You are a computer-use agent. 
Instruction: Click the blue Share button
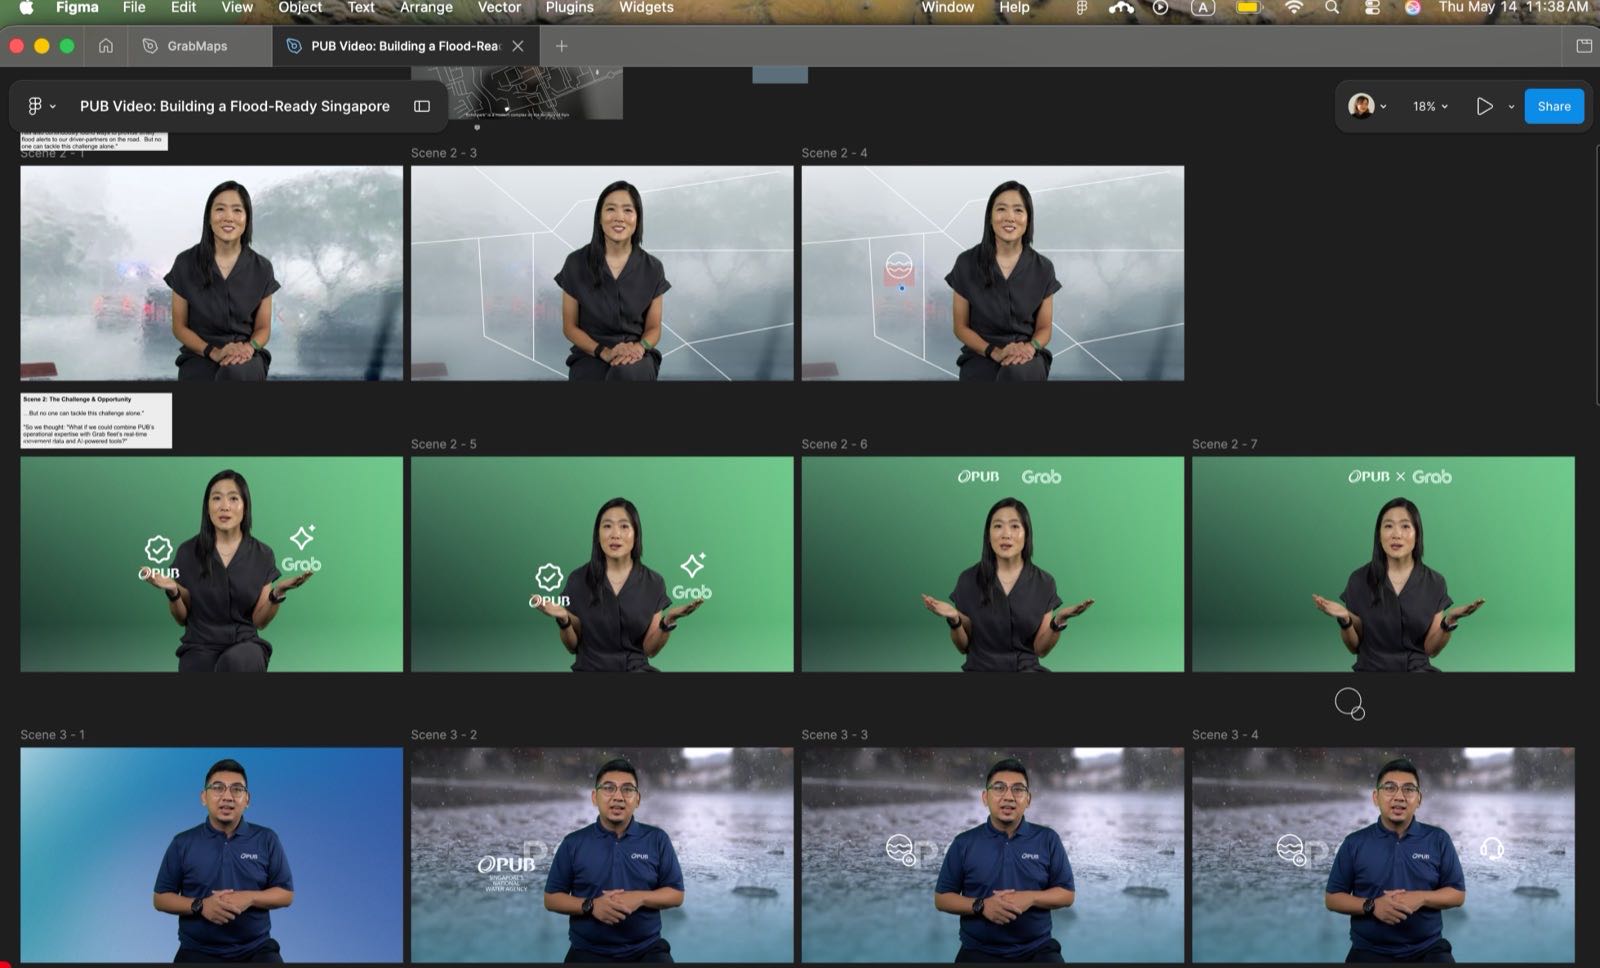click(x=1554, y=106)
